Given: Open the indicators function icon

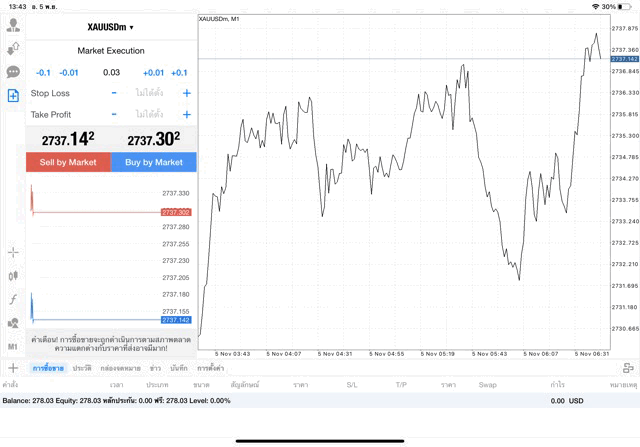Looking at the screenshot, I should pyautogui.click(x=13, y=299).
